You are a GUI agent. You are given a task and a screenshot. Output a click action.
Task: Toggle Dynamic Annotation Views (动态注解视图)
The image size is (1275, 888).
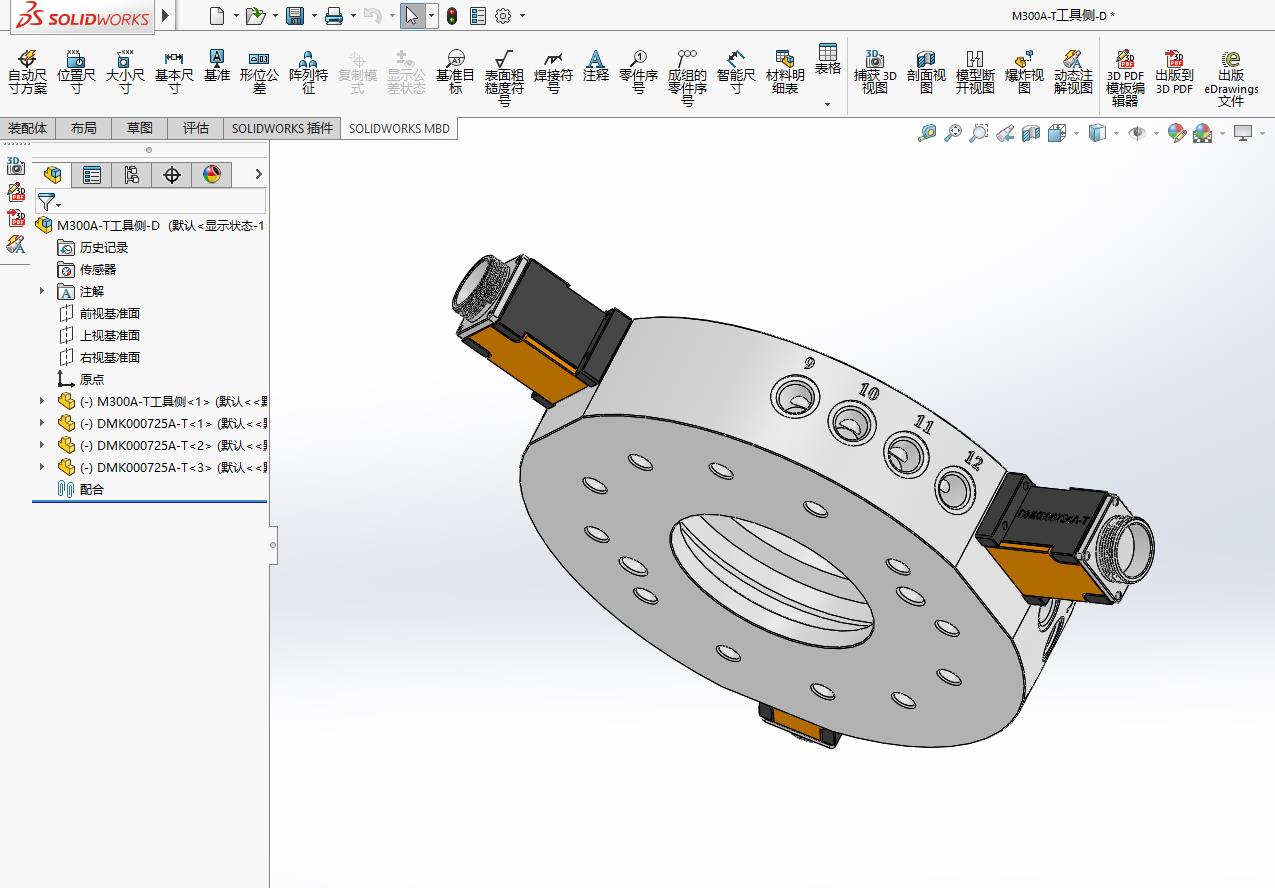(x=1073, y=73)
